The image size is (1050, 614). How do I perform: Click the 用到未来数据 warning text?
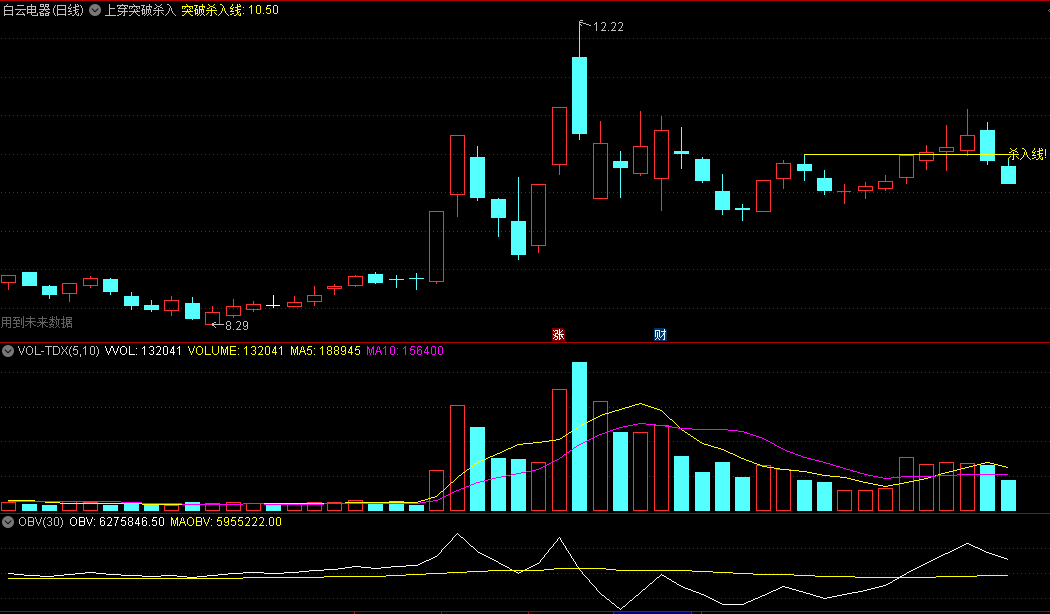37,322
